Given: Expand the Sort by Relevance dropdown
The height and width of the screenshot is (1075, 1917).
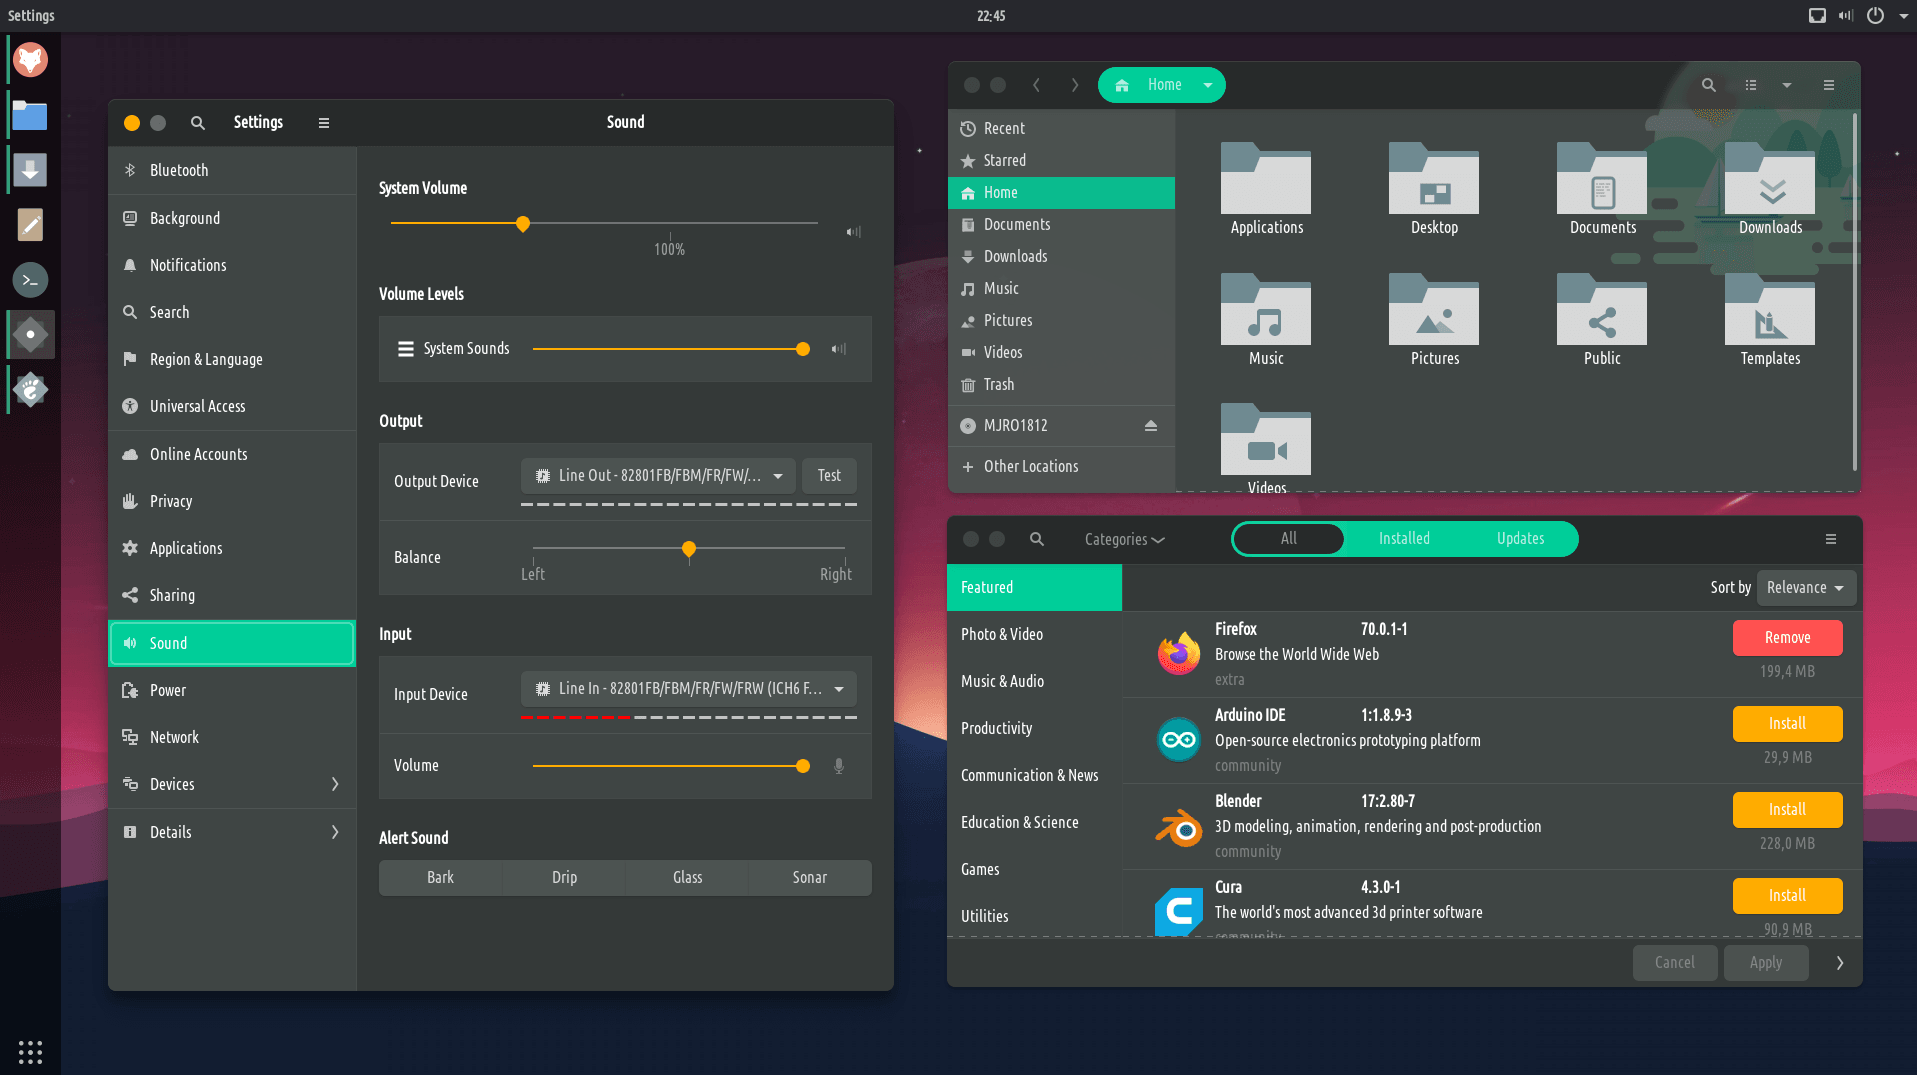Looking at the screenshot, I should 1805,588.
